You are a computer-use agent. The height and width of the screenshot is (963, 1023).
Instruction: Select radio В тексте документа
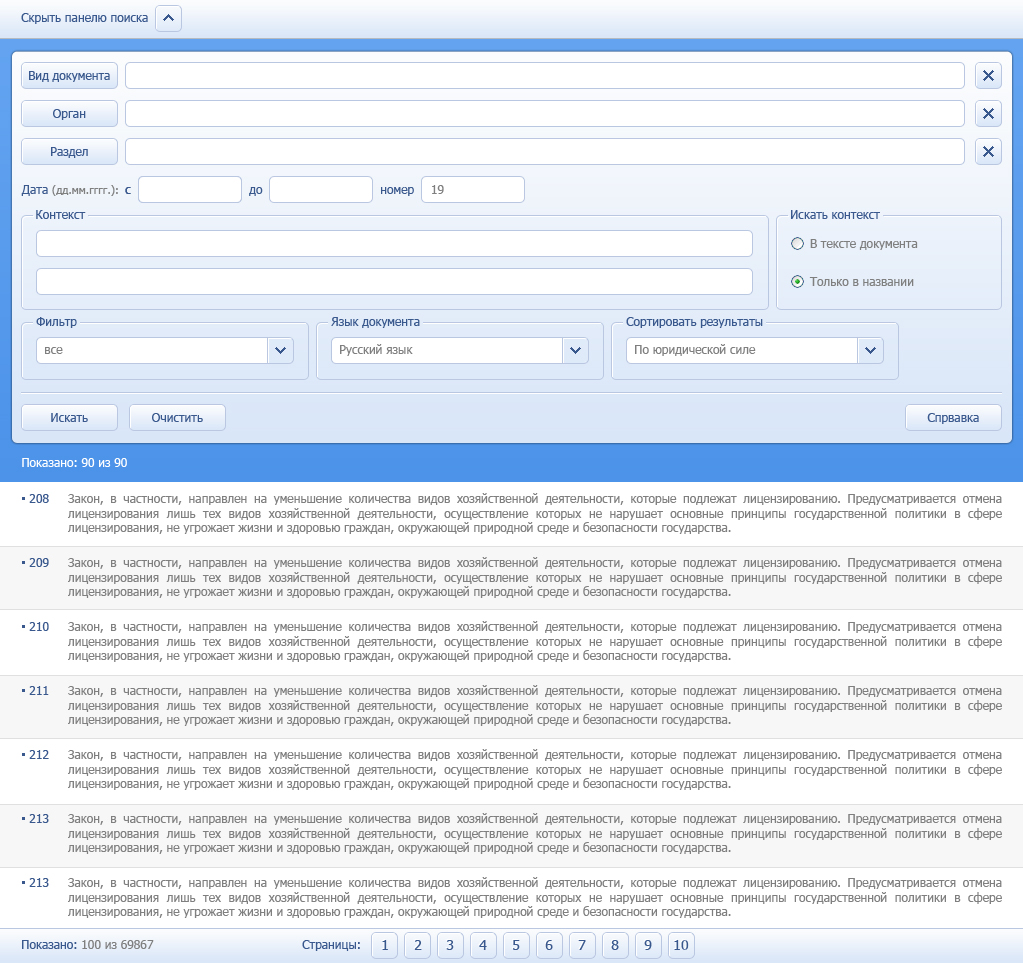click(x=797, y=244)
